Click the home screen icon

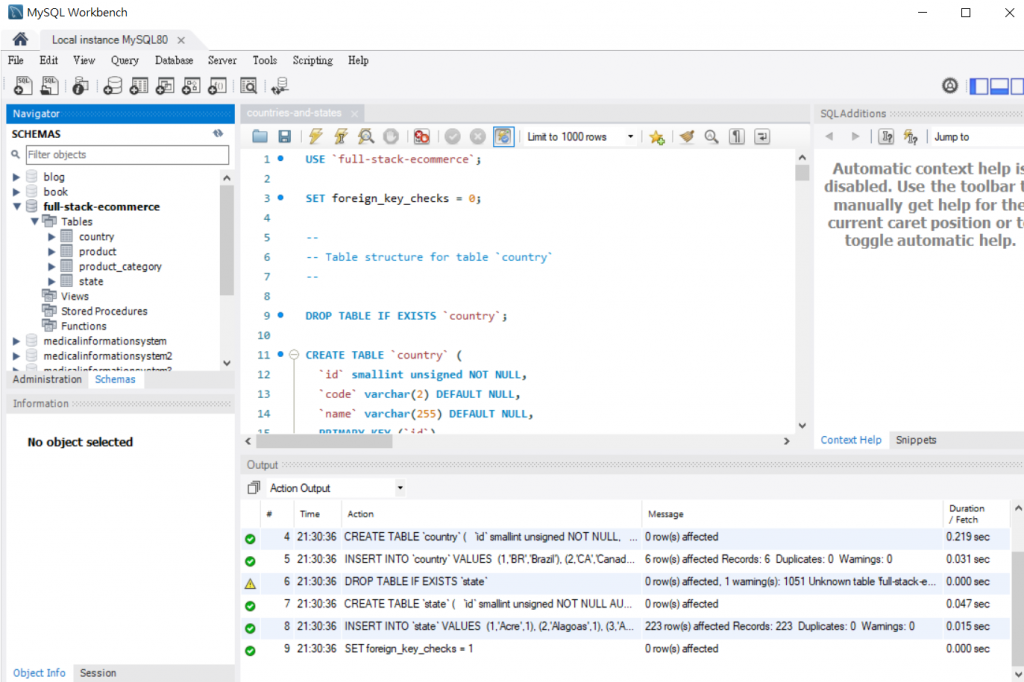coord(19,39)
